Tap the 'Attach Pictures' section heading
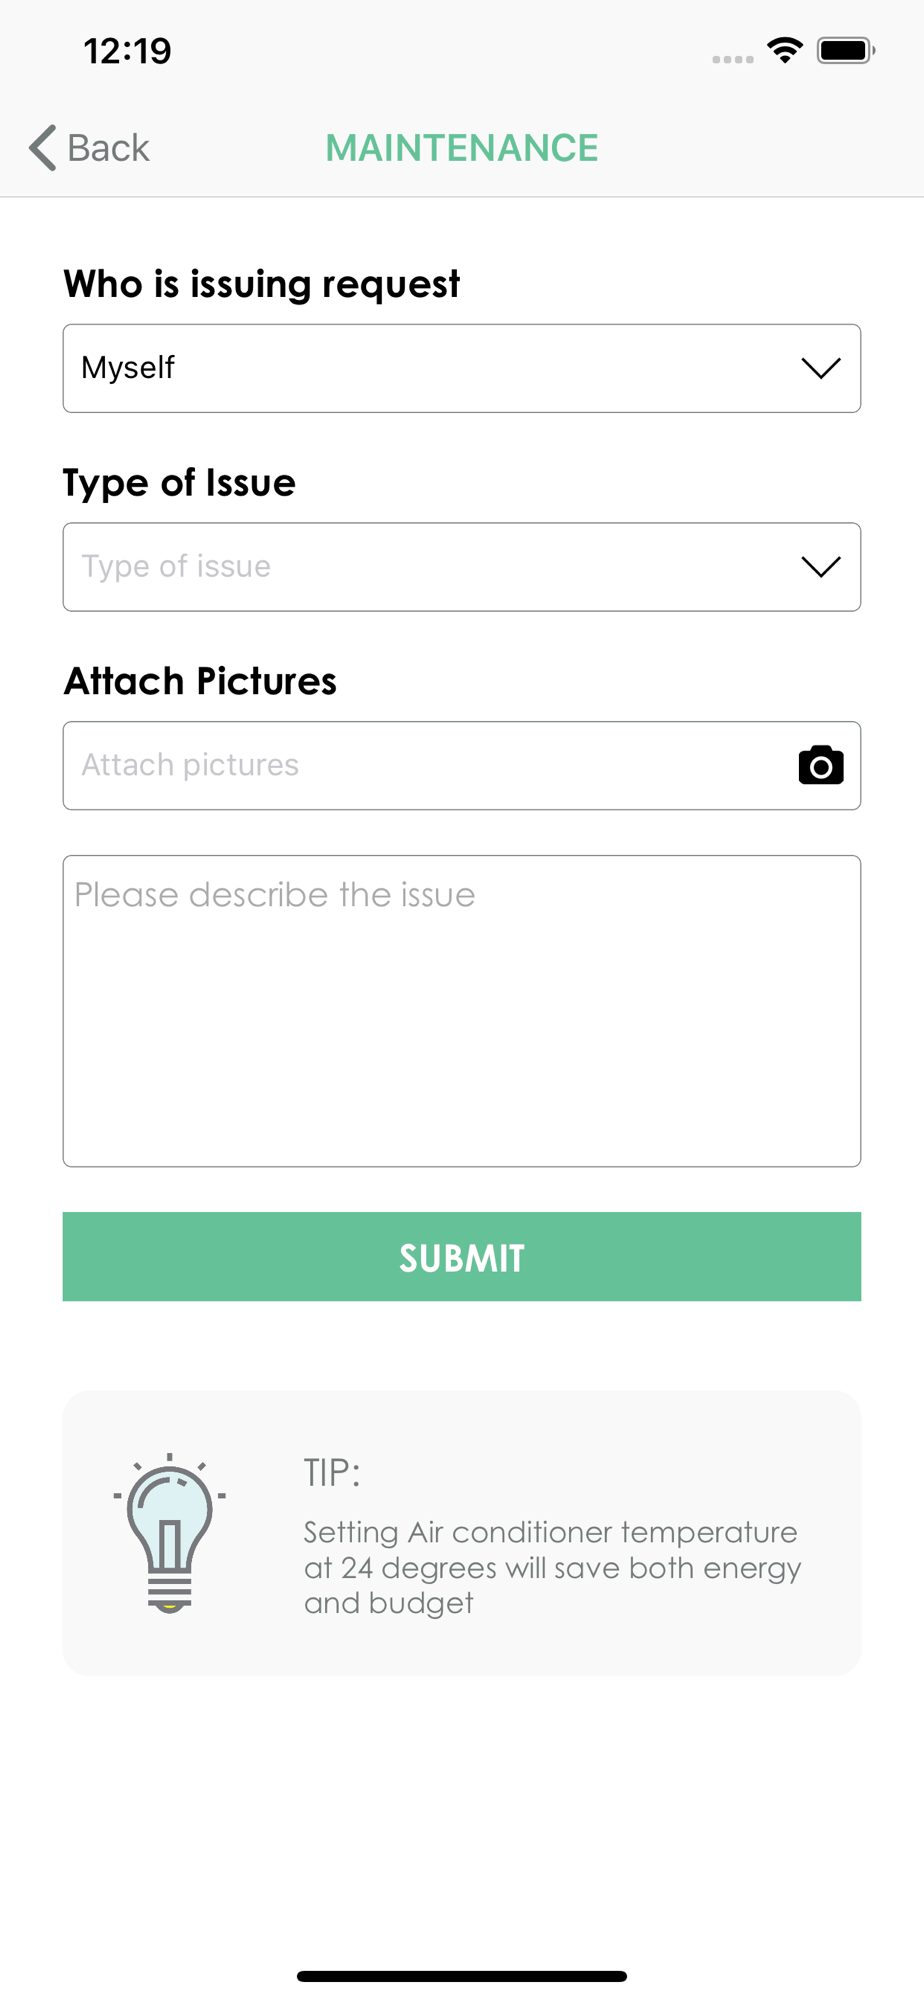924x2000 pixels. [x=200, y=681]
